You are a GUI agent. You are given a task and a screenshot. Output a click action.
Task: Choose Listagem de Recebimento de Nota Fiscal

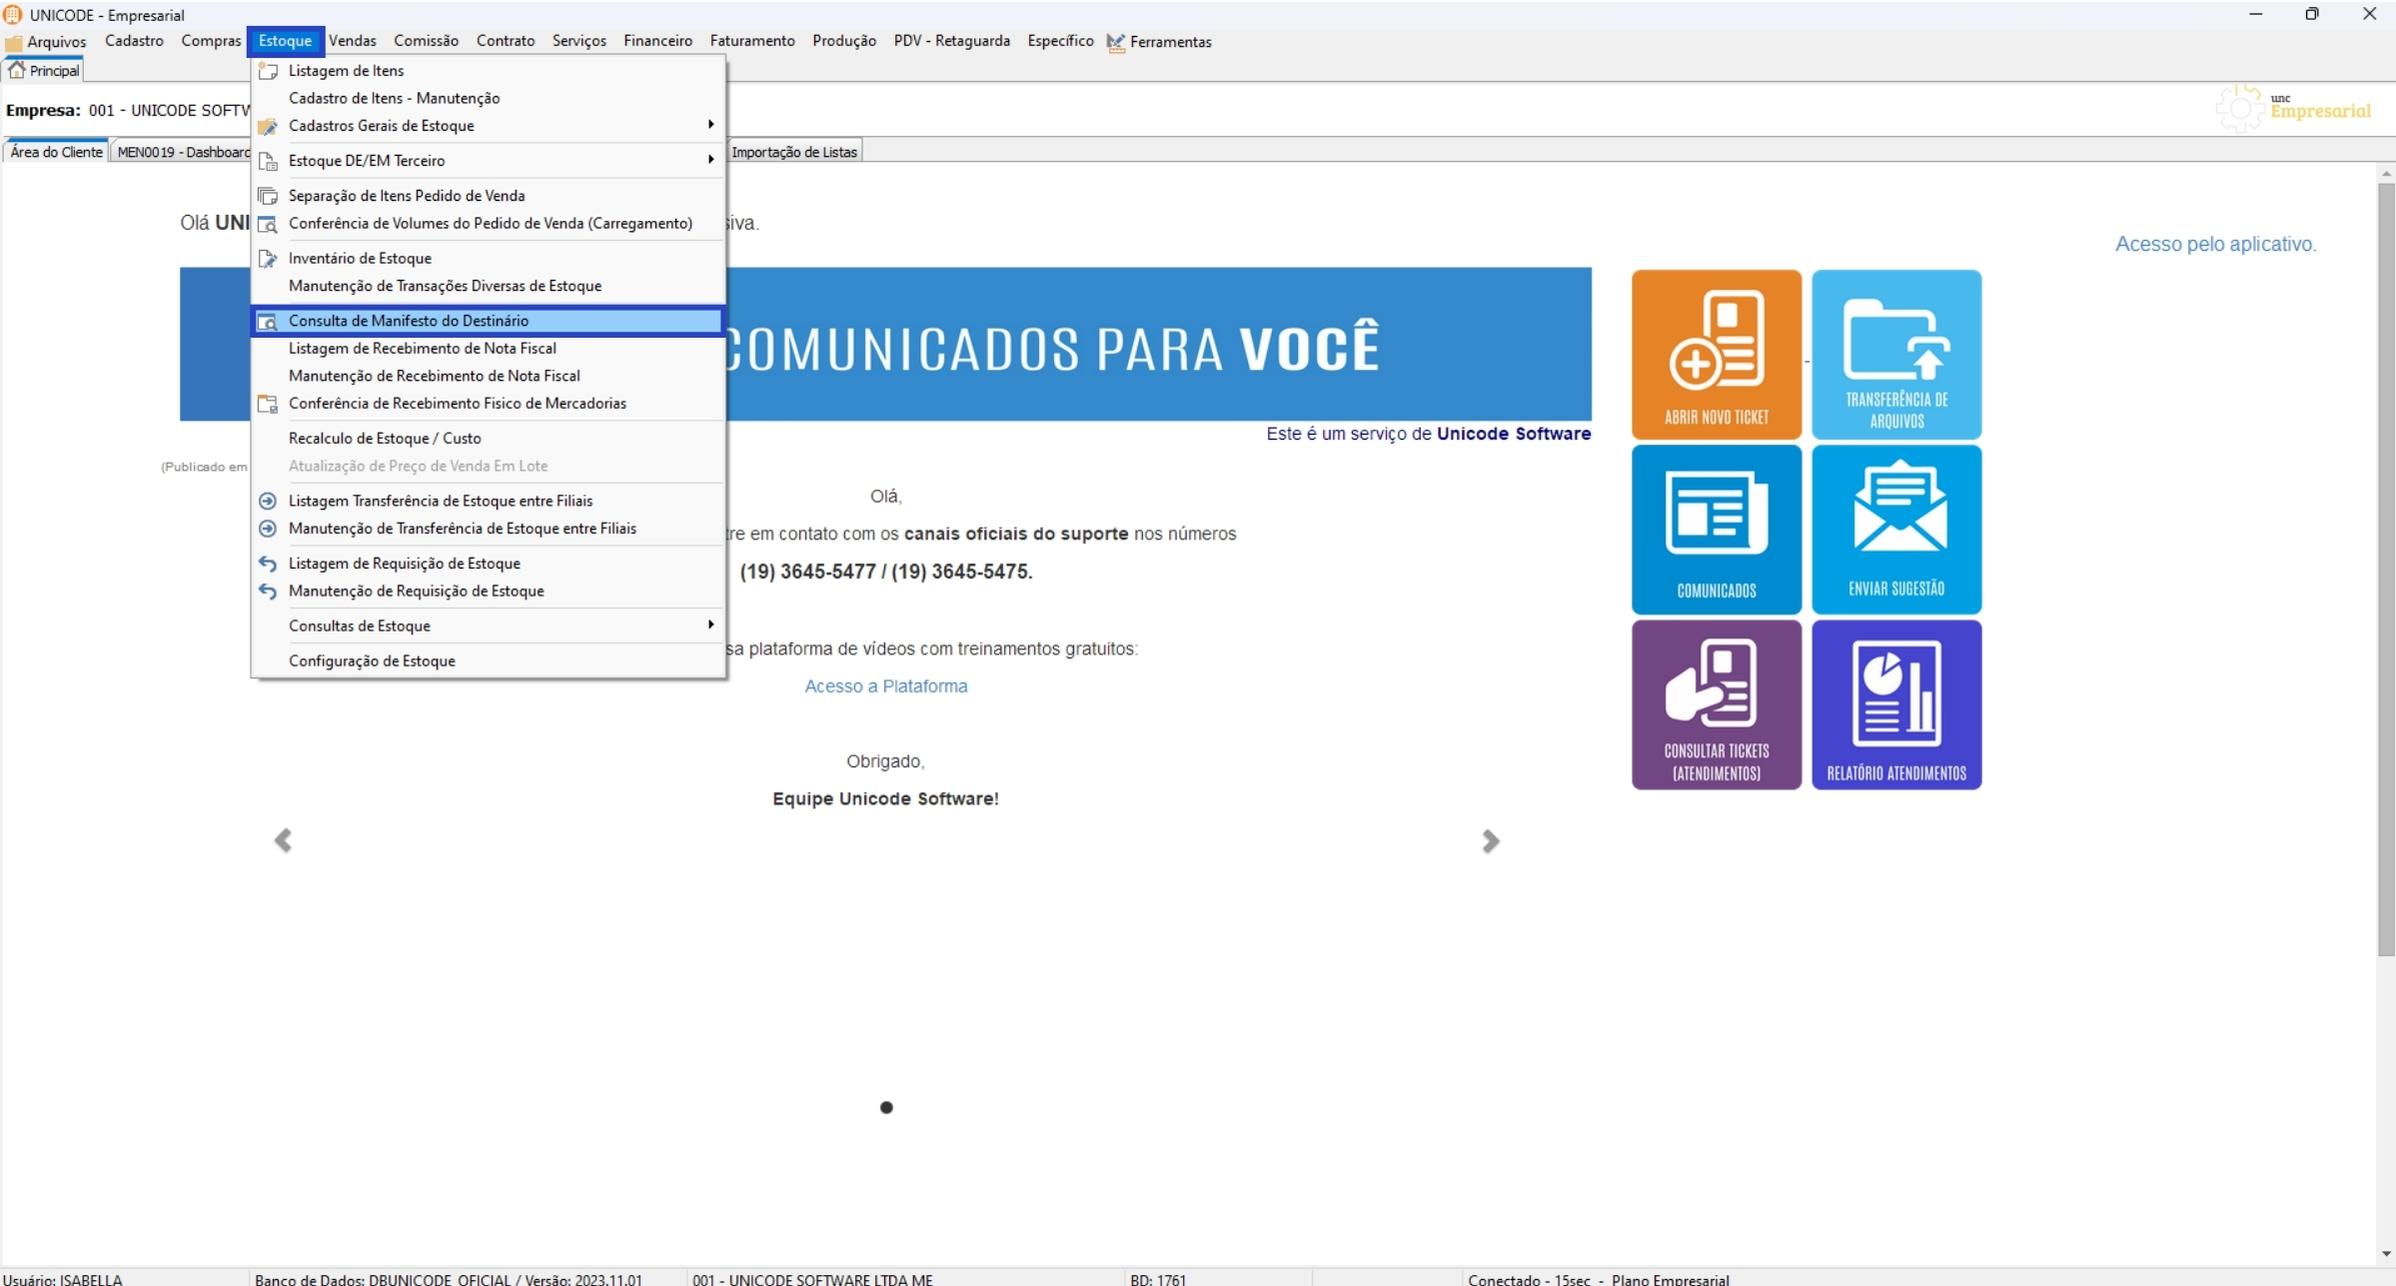pyautogui.click(x=422, y=348)
